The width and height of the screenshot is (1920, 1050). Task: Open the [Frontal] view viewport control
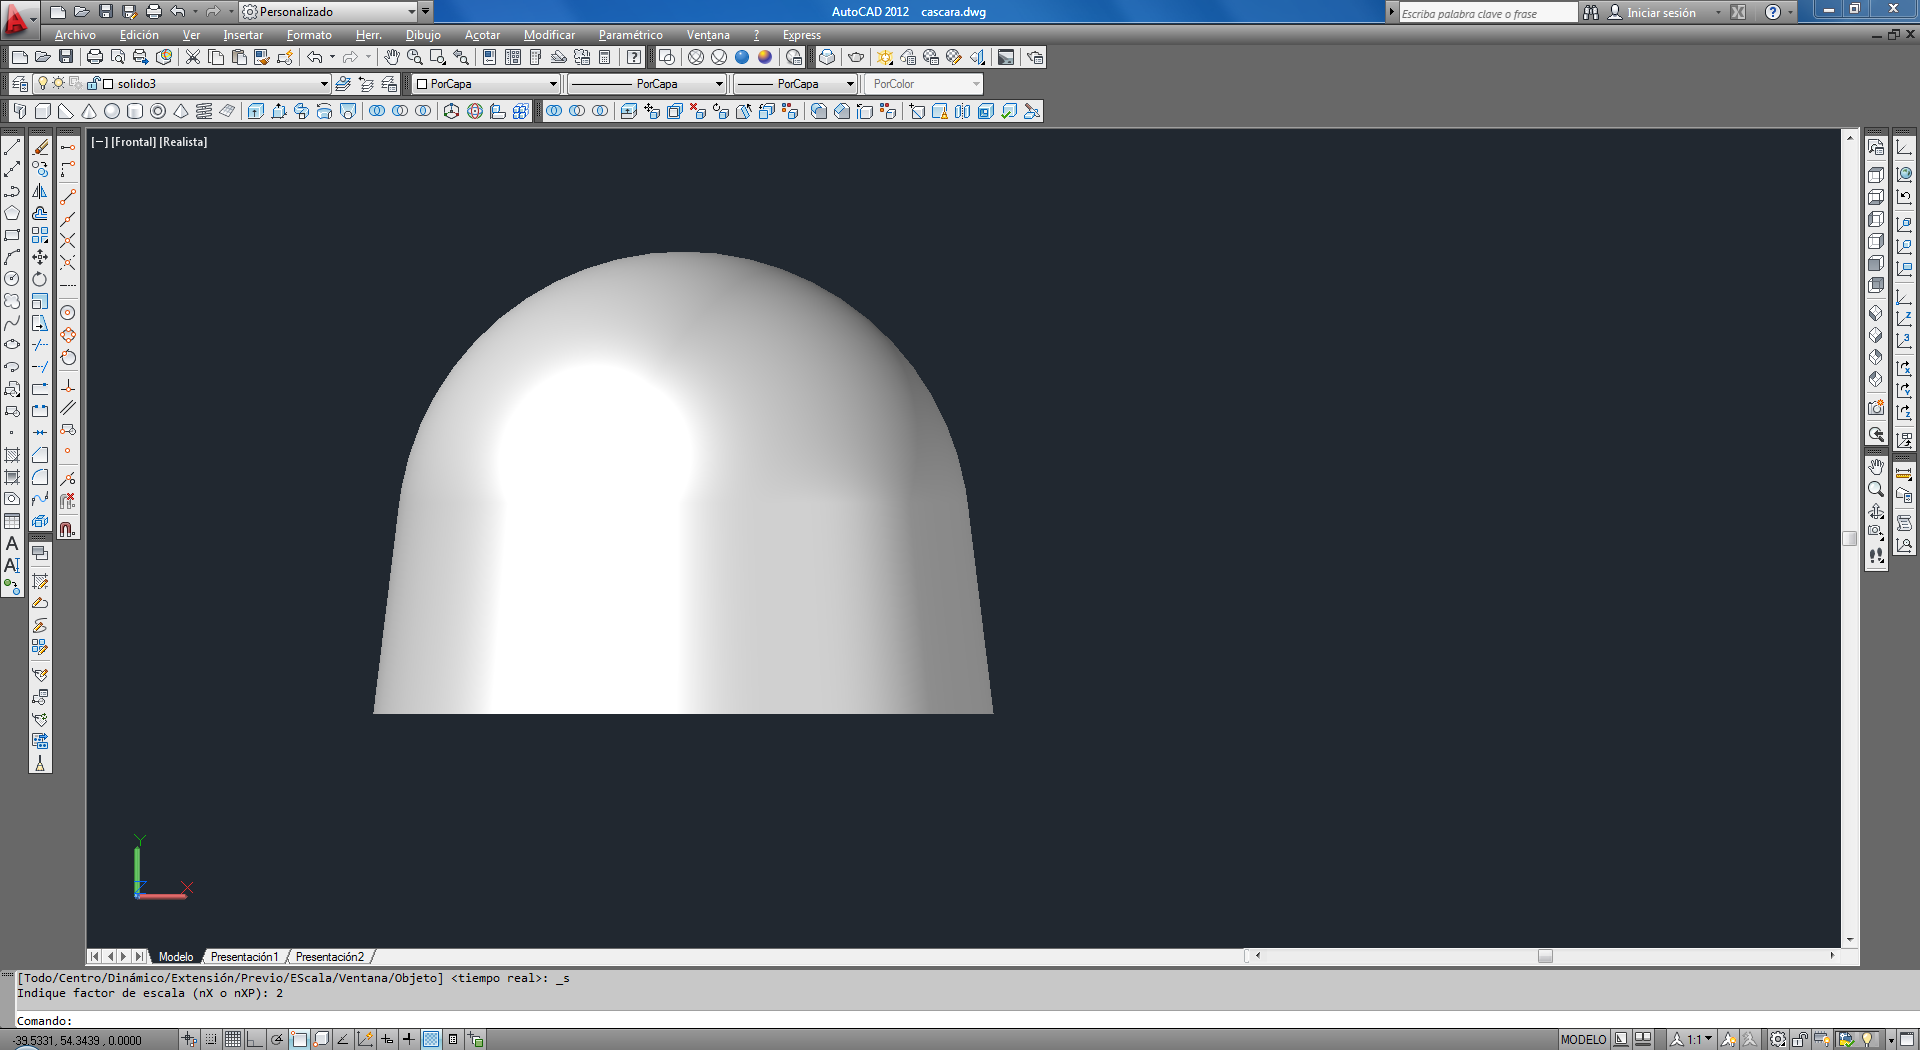coord(133,142)
